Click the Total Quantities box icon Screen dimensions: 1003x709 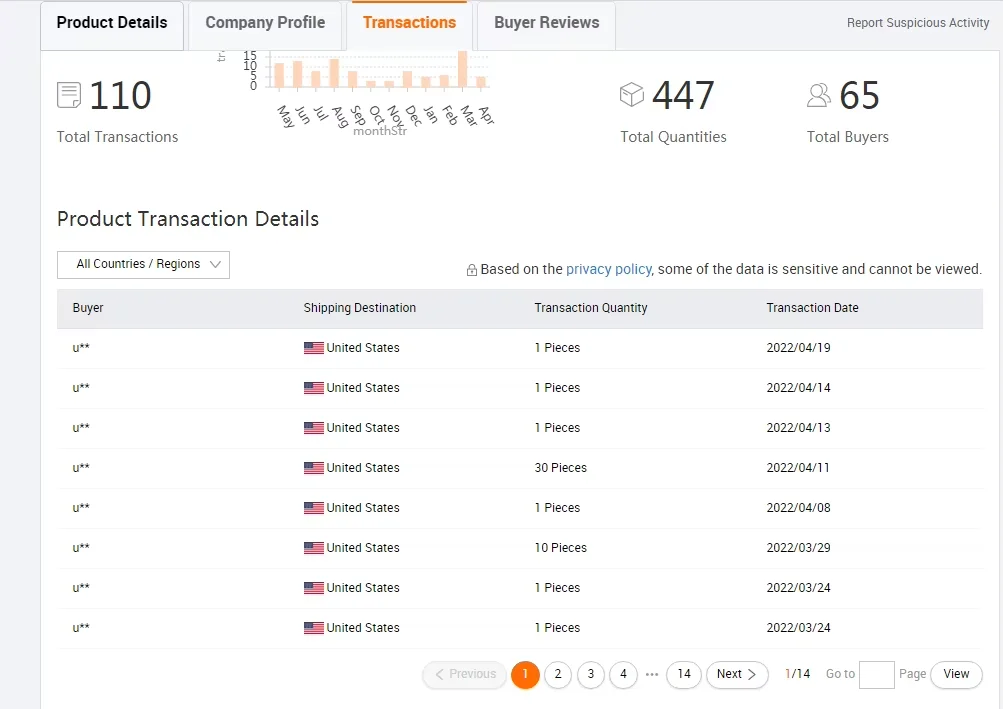coord(632,95)
